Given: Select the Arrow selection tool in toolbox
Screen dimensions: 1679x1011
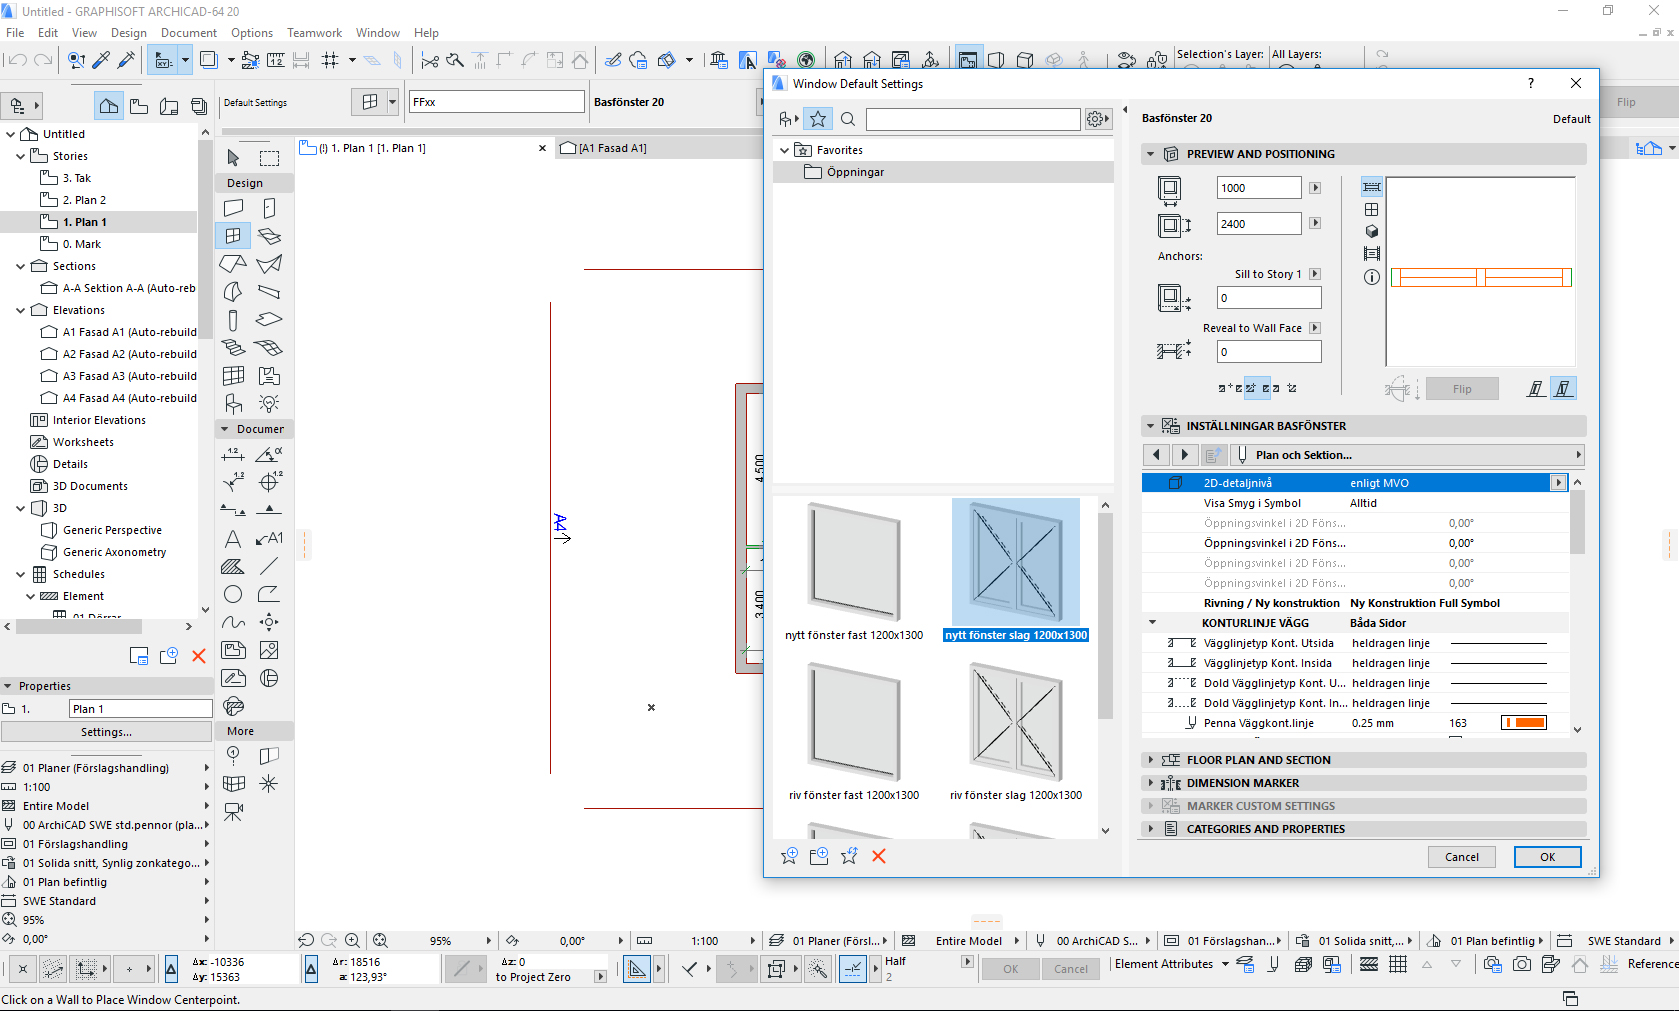Looking at the screenshot, I should [233, 158].
